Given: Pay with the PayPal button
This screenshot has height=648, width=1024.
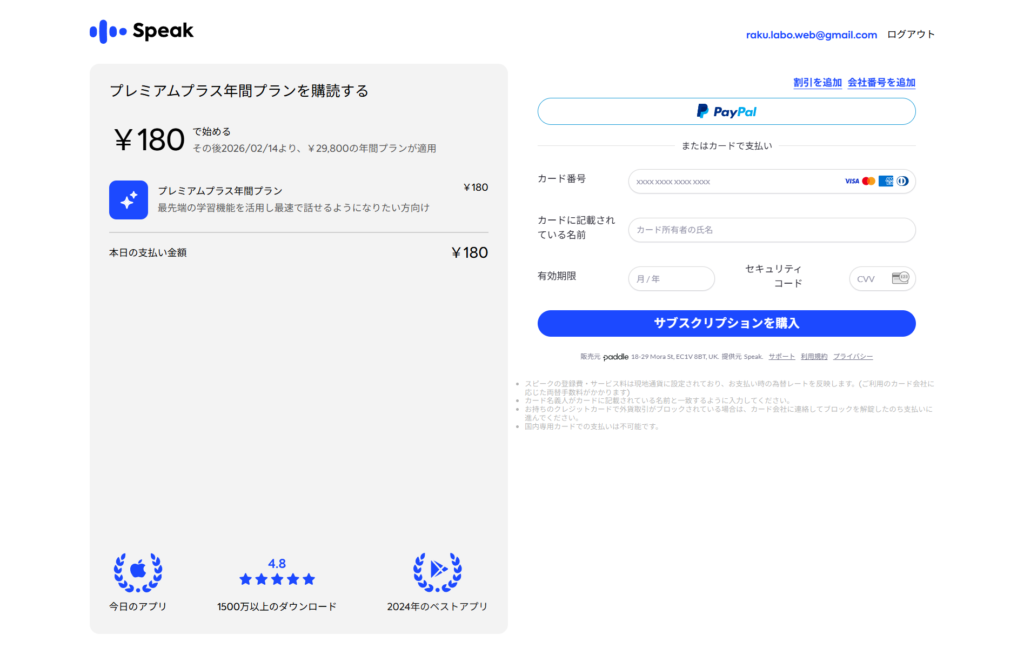Looking at the screenshot, I should [x=726, y=111].
